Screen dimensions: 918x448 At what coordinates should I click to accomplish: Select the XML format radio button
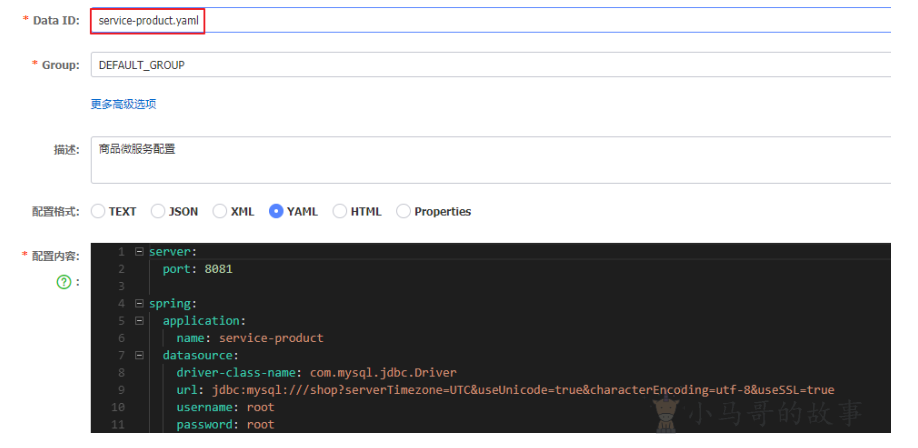point(220,211)
